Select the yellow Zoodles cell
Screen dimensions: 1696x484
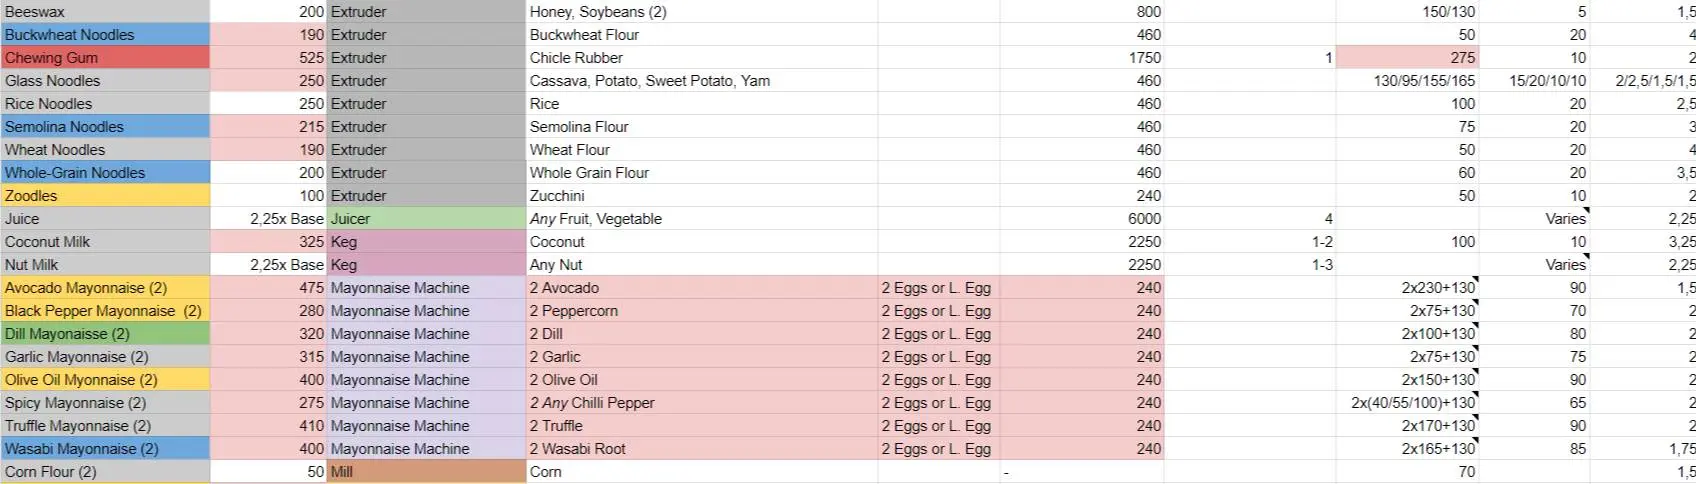105,195
